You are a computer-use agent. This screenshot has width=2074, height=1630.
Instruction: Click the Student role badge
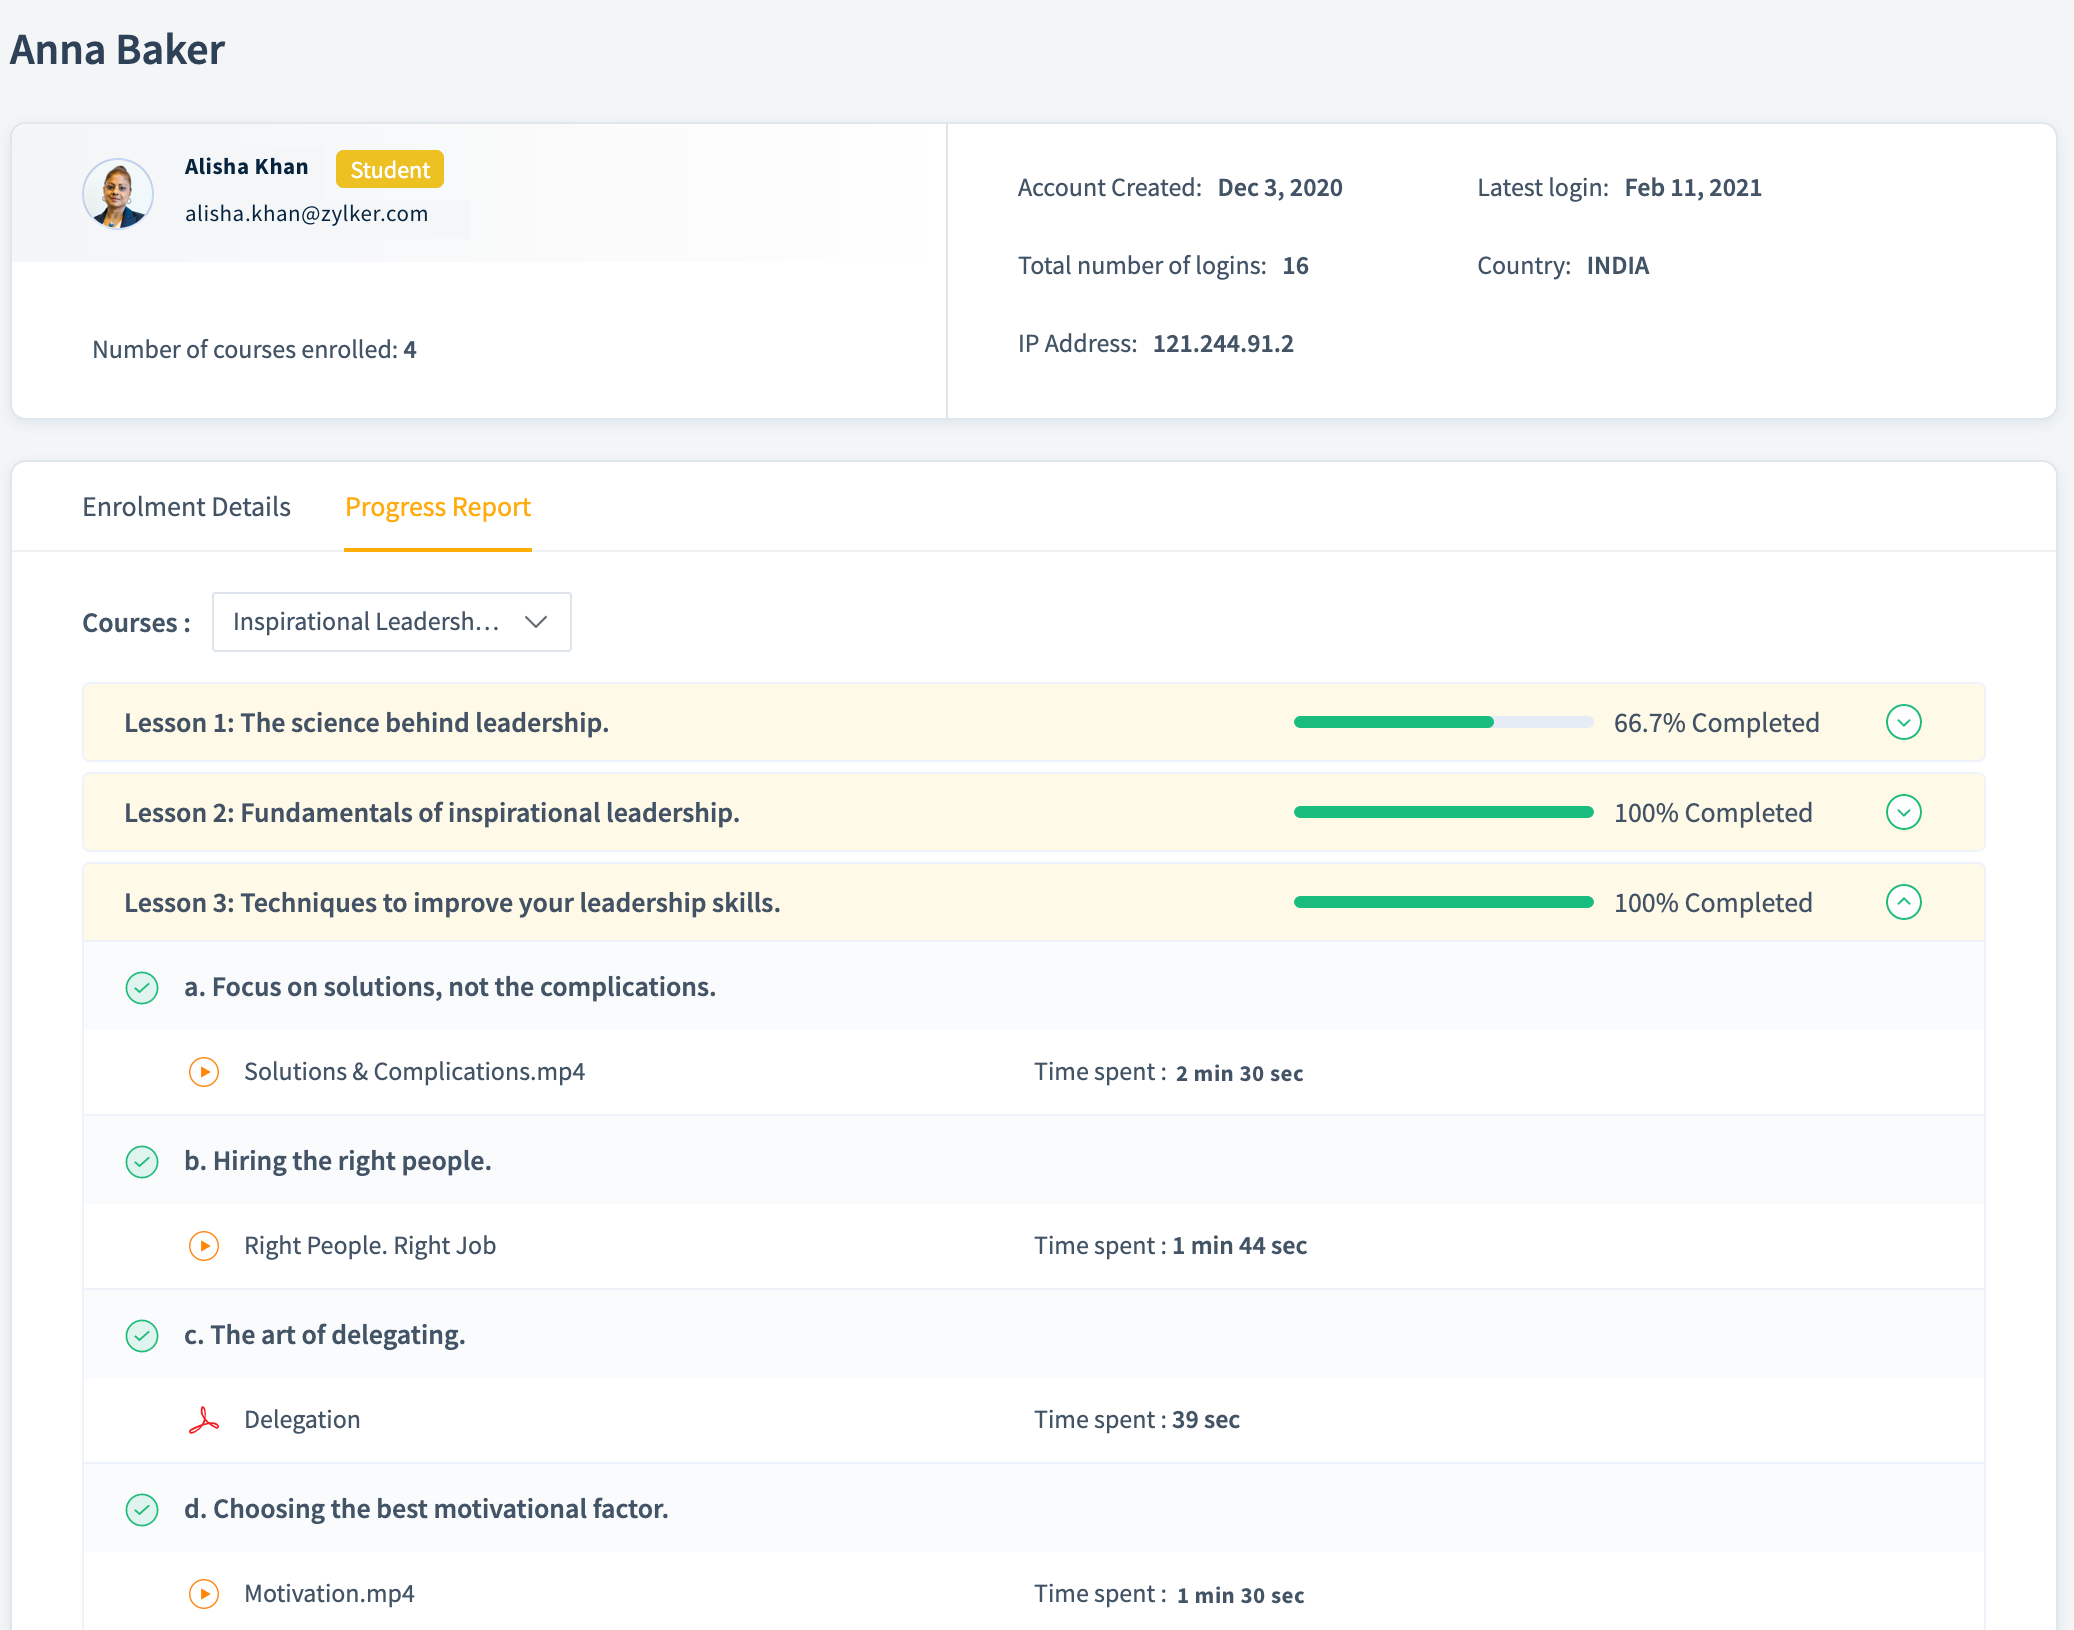[x=389, y=170]
